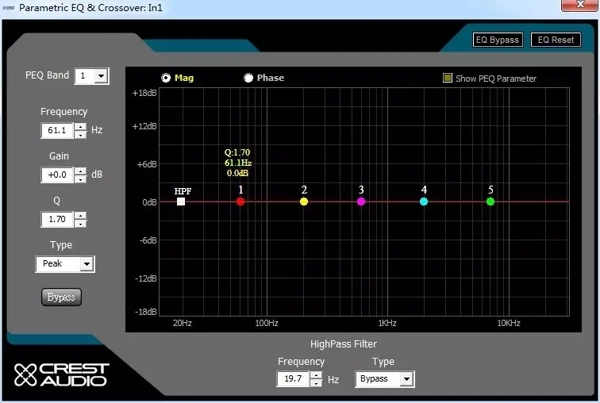Increase Gain with up arrow
This screenshot has width=600, height=403.
pos(80,171)
